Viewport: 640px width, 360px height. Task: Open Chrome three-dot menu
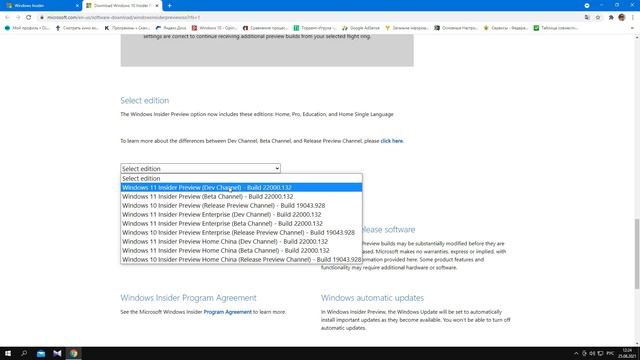(633, 18)
